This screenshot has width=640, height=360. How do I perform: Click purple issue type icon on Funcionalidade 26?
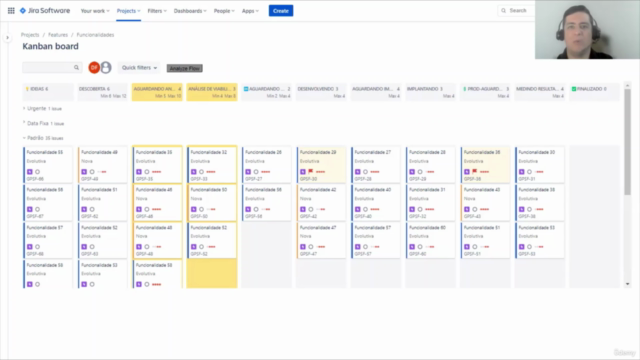click(x=248, y=172)
